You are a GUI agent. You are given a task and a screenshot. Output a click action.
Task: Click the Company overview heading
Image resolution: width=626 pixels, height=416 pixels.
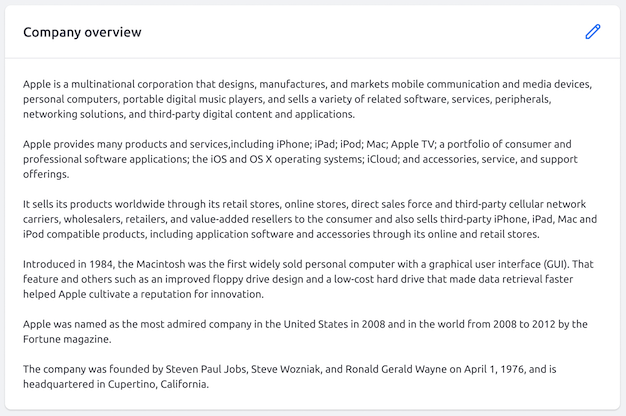[x=82, y=32]
